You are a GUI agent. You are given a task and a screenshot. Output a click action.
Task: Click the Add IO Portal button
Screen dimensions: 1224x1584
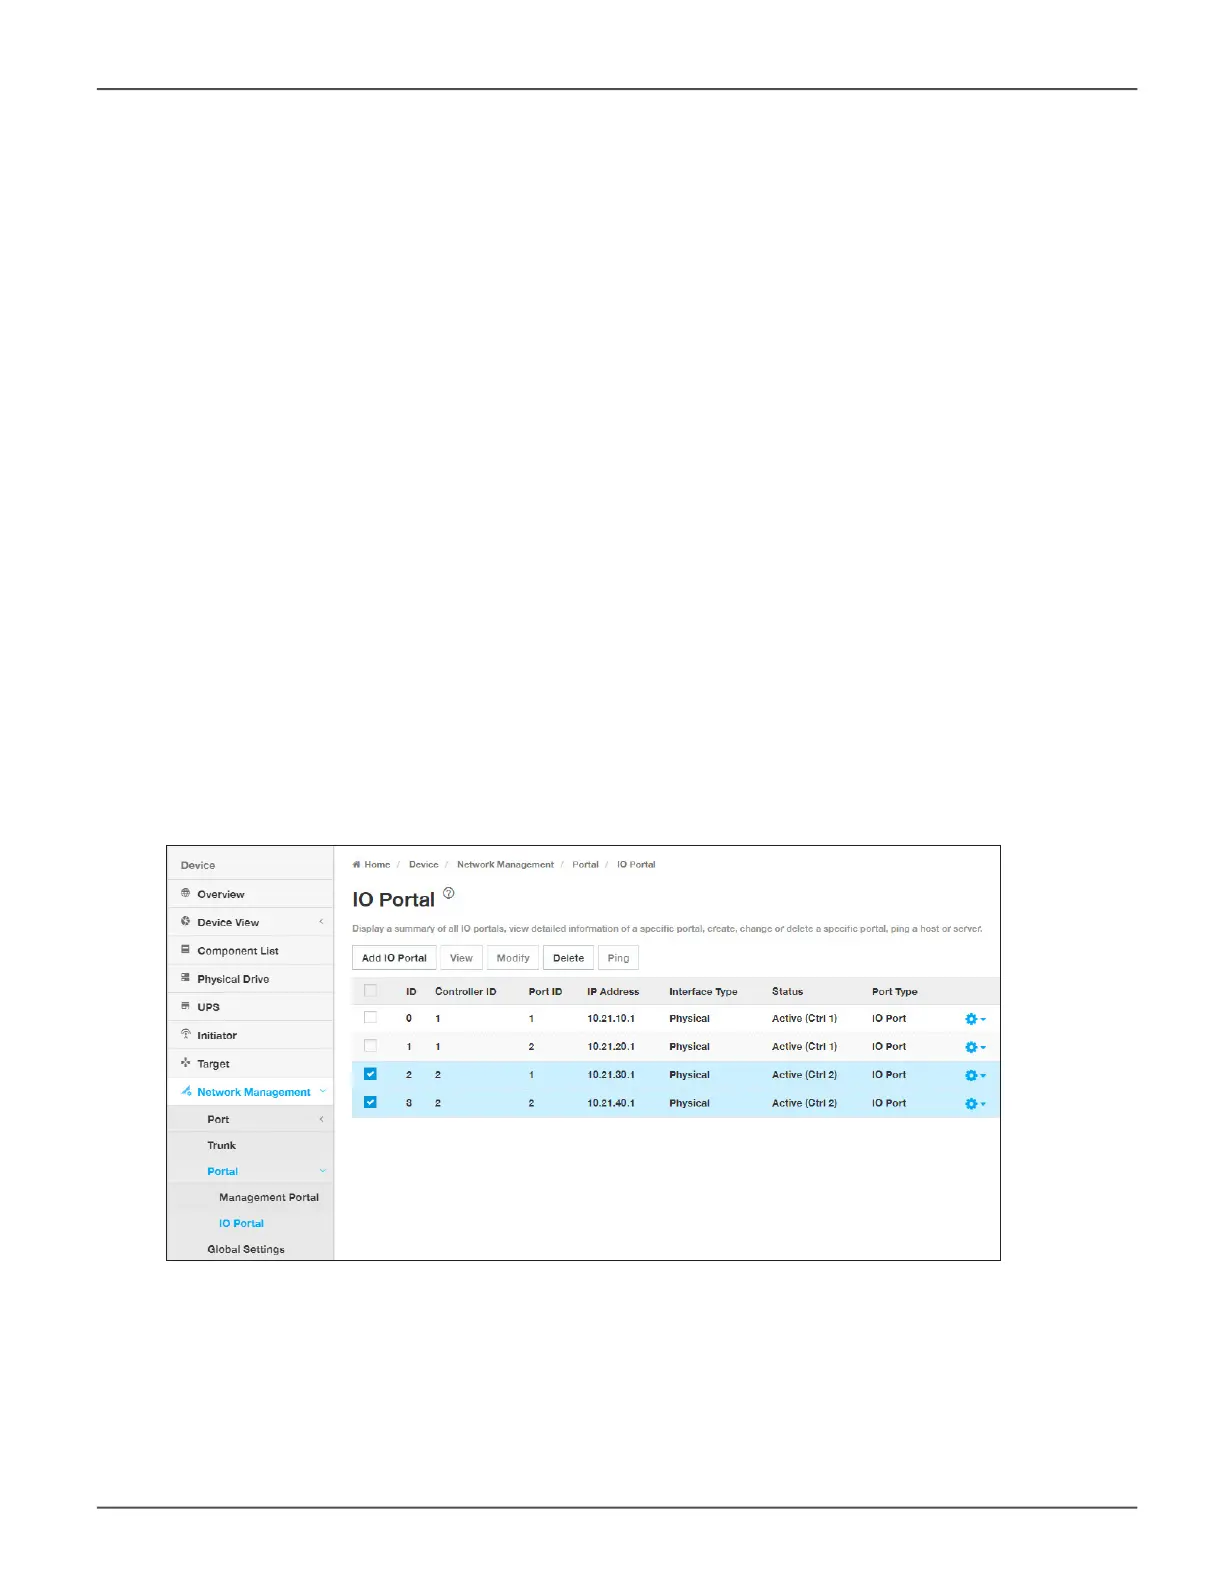click(394, 958)
